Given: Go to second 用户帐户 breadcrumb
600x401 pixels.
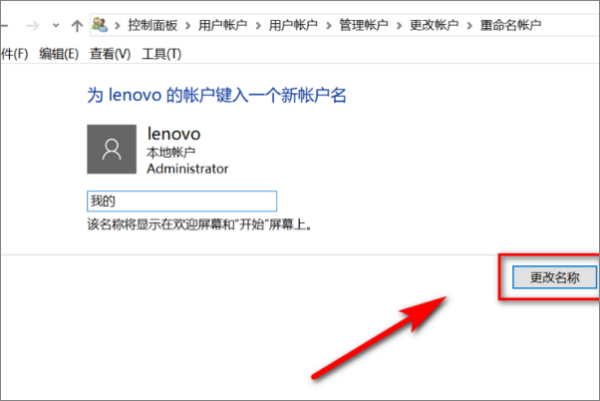Looking at the screenshot, I should tap(293, 25).
